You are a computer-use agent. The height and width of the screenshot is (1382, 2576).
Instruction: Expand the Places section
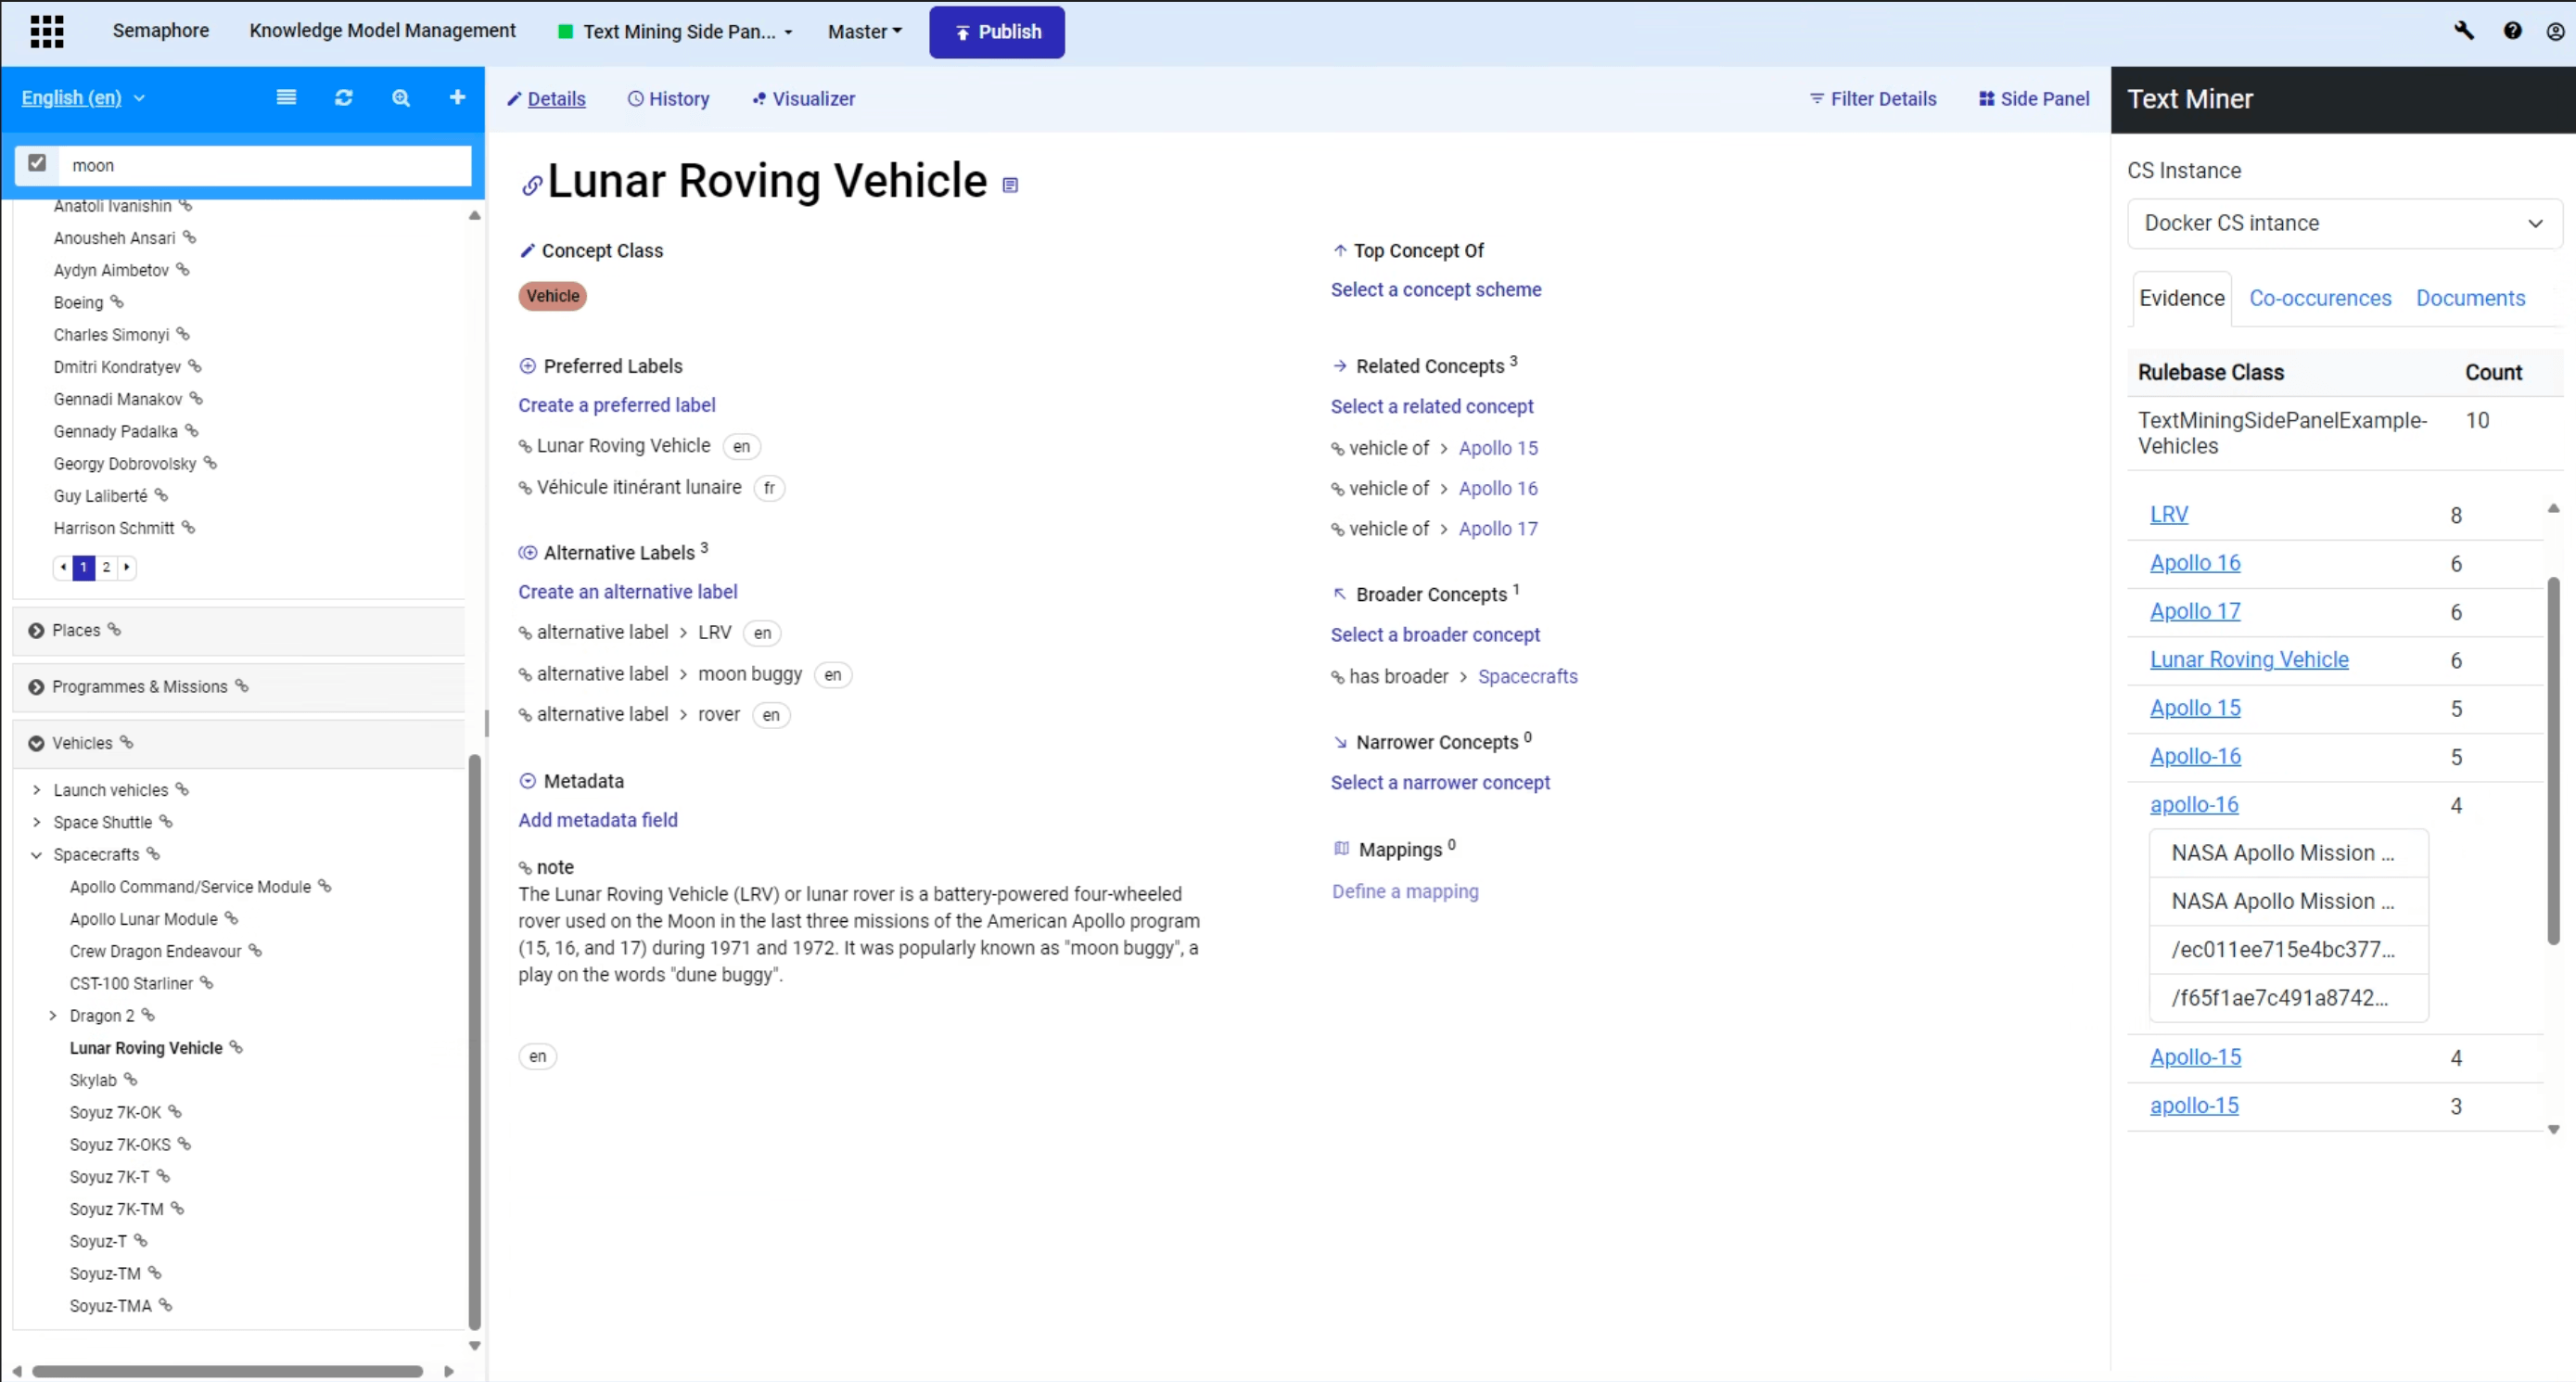click(37, 630)
